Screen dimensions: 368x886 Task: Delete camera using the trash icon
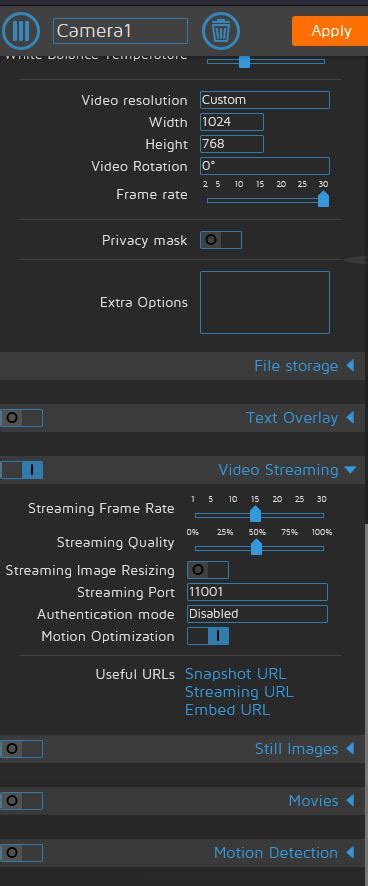(221, 31)
